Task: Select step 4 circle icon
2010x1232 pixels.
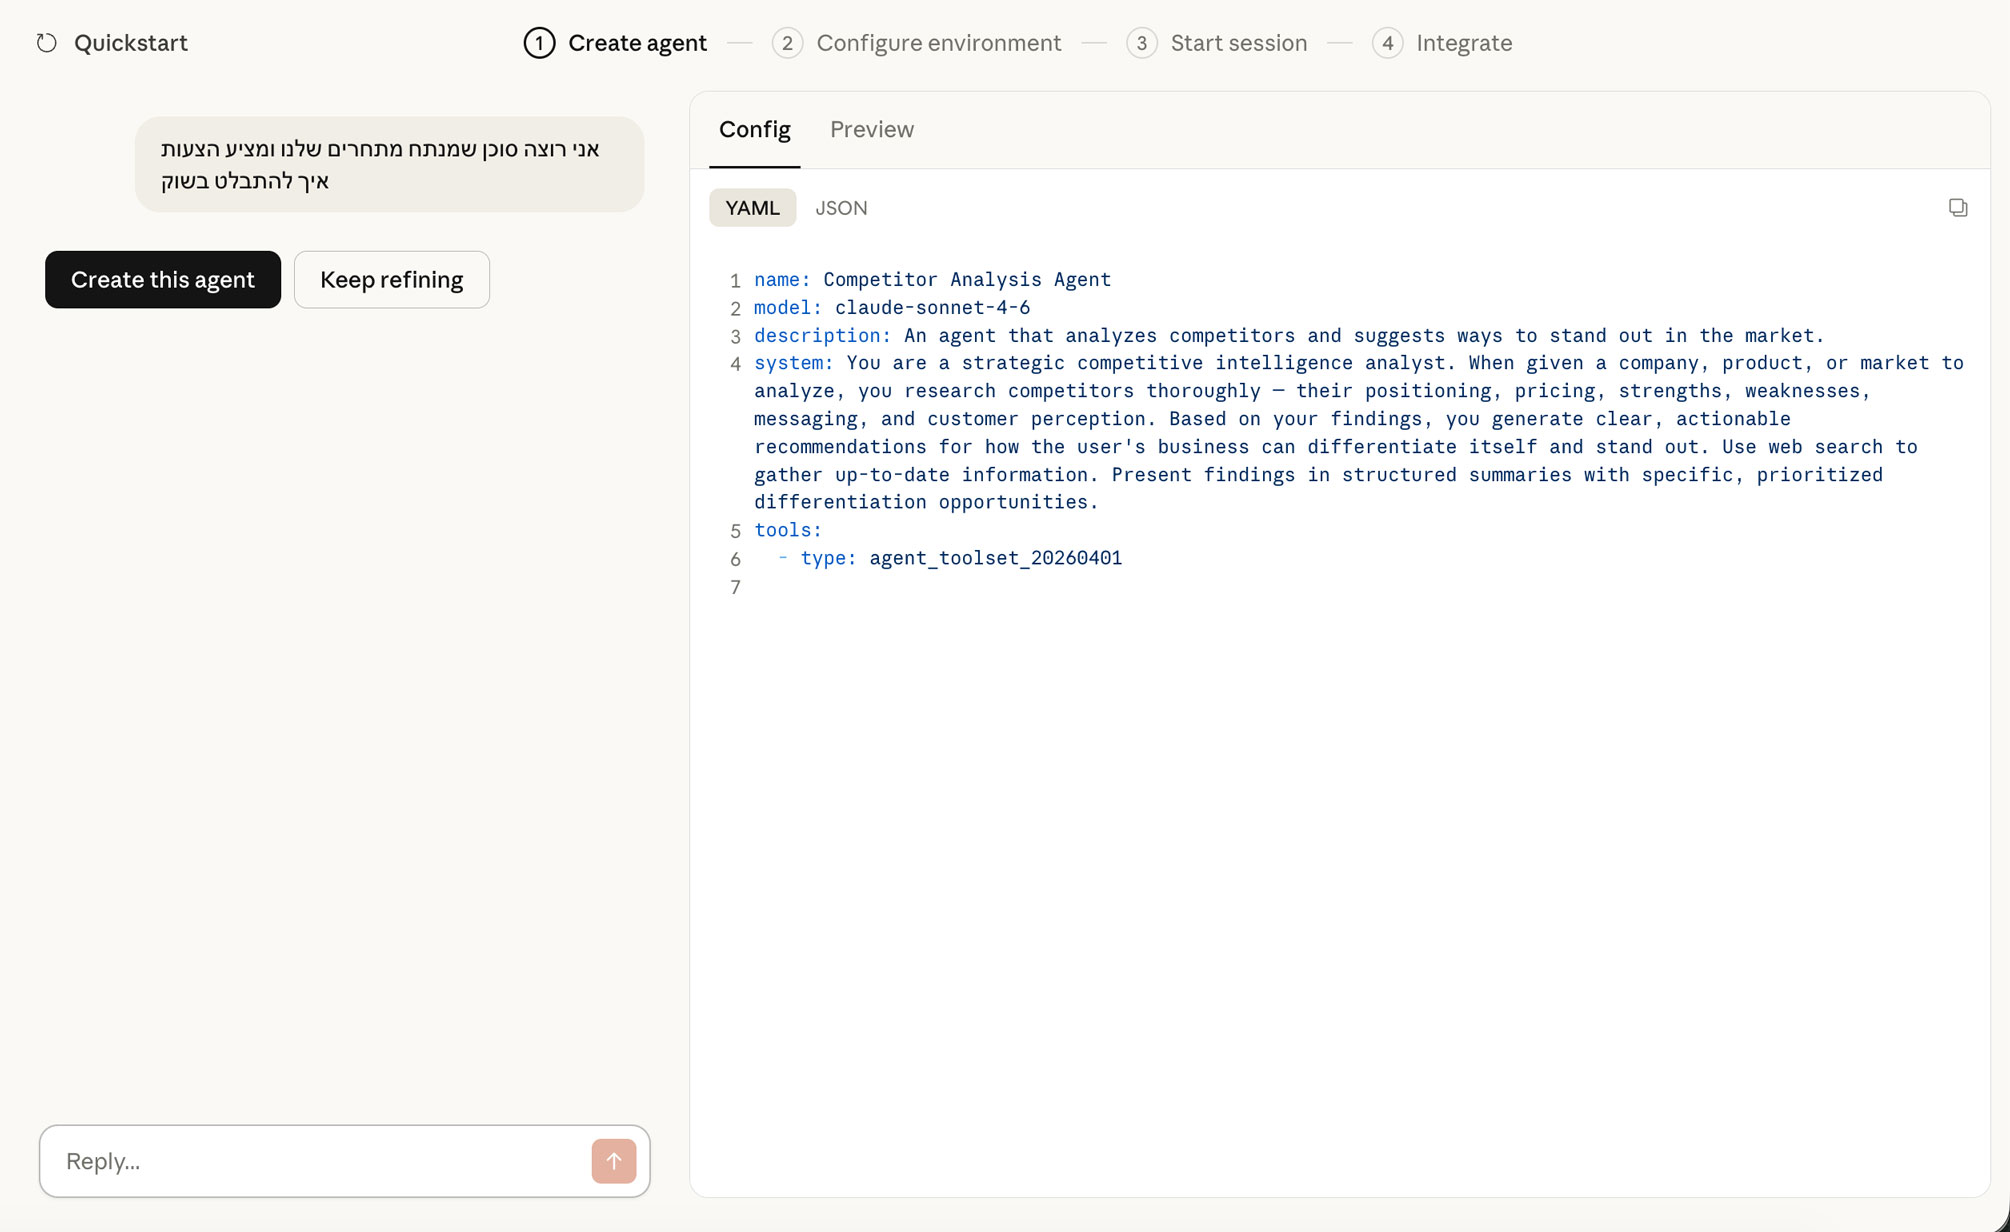Action: point(1387,43)
